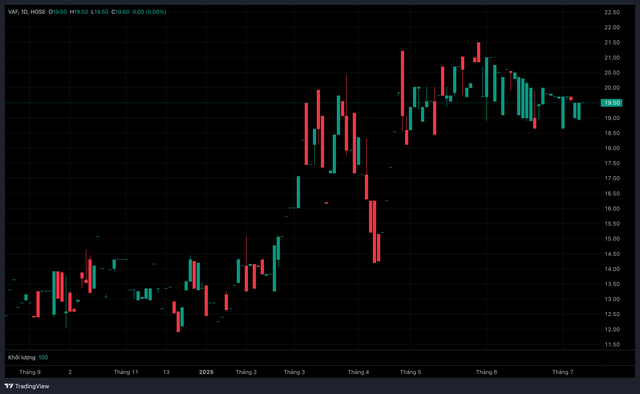
Task: Select the Tháng 7 time axis label
Action: tap(563, 372)
